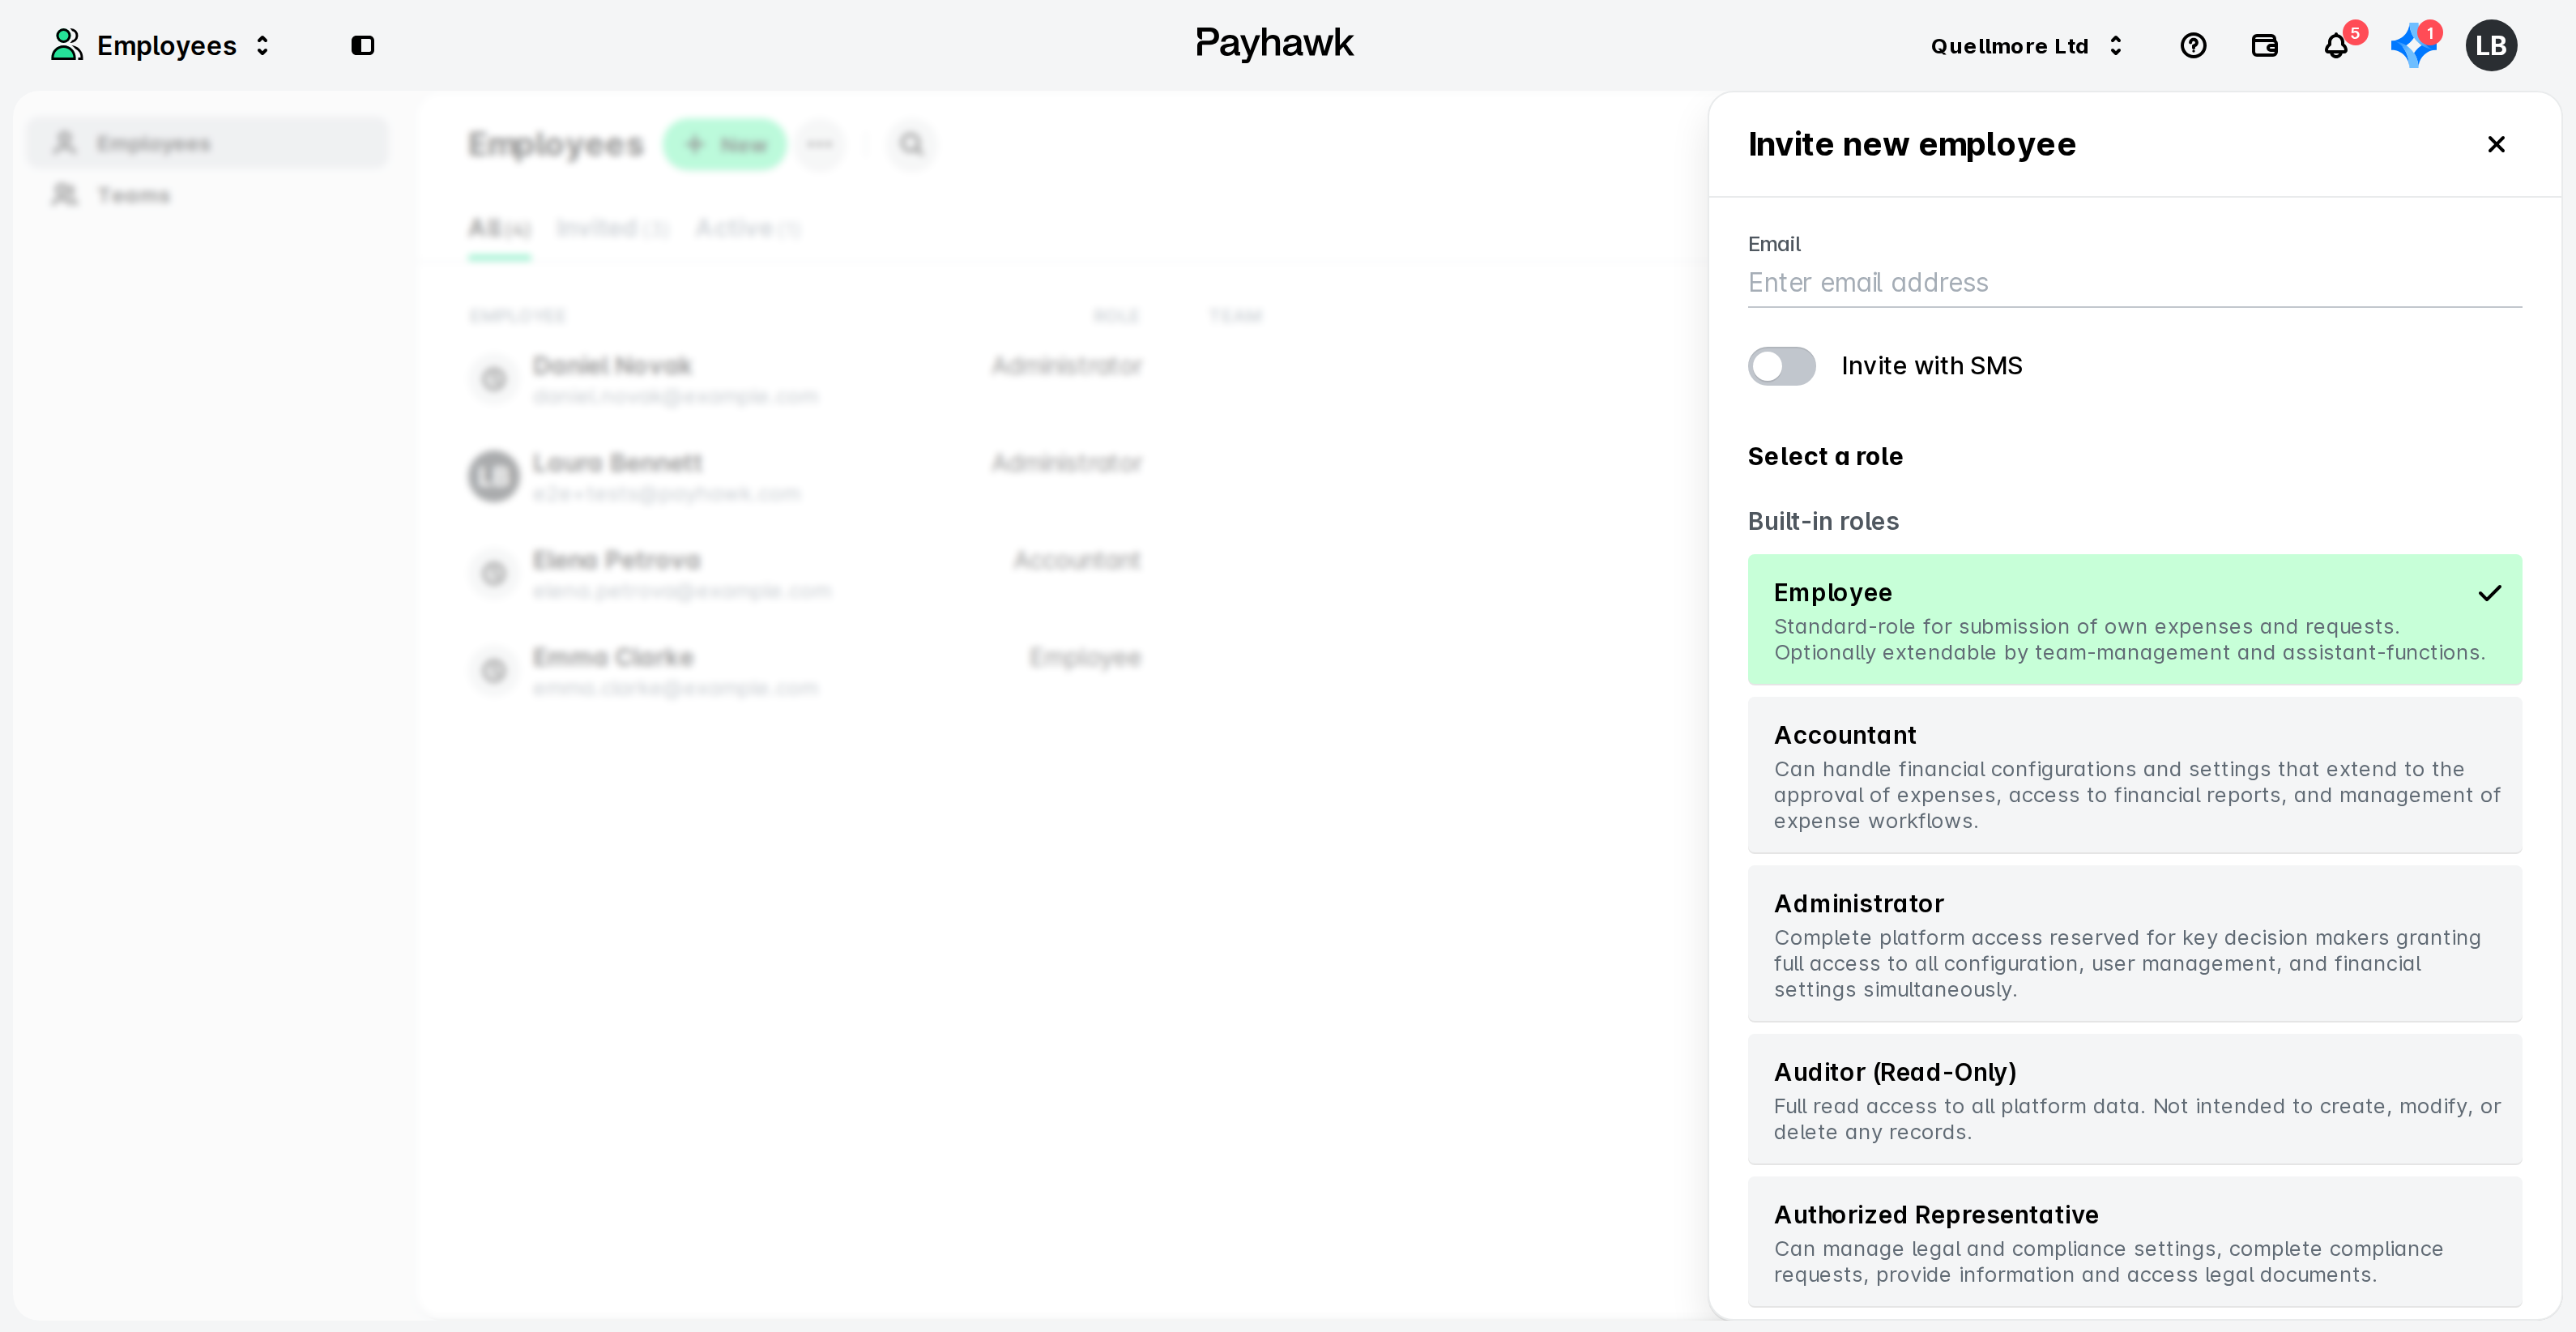This screenshot has height=1332, width=2576.
Task: Collapse the sidebar panel icon
Action: (x=362, y=45)
